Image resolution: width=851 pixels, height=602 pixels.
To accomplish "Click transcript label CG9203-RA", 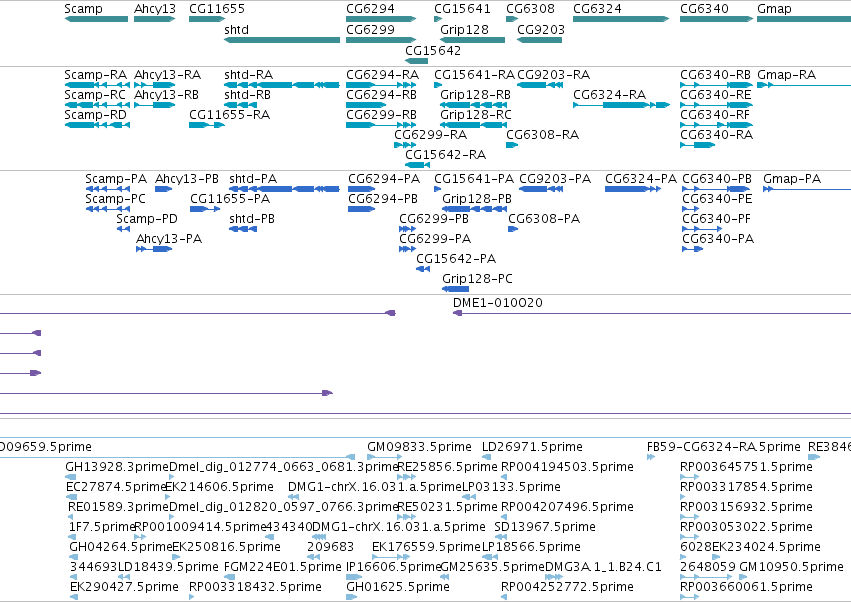I will 553,75.
